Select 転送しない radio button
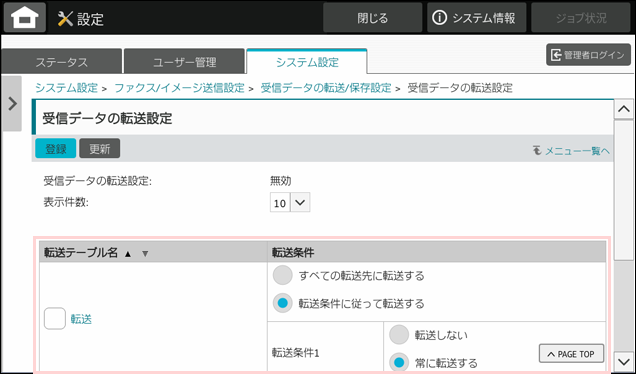The height and width of the screenshot is (374, 636). click(x=399, y=335)
